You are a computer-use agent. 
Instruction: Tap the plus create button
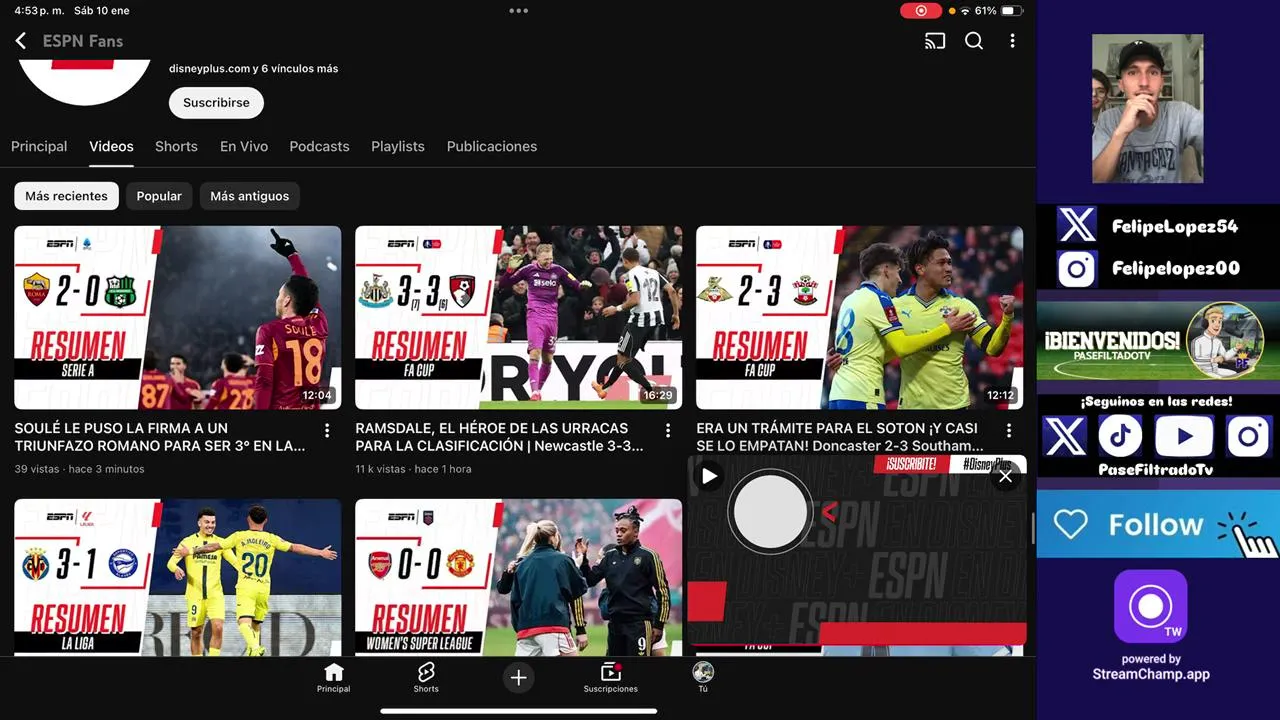click(518, 678)
